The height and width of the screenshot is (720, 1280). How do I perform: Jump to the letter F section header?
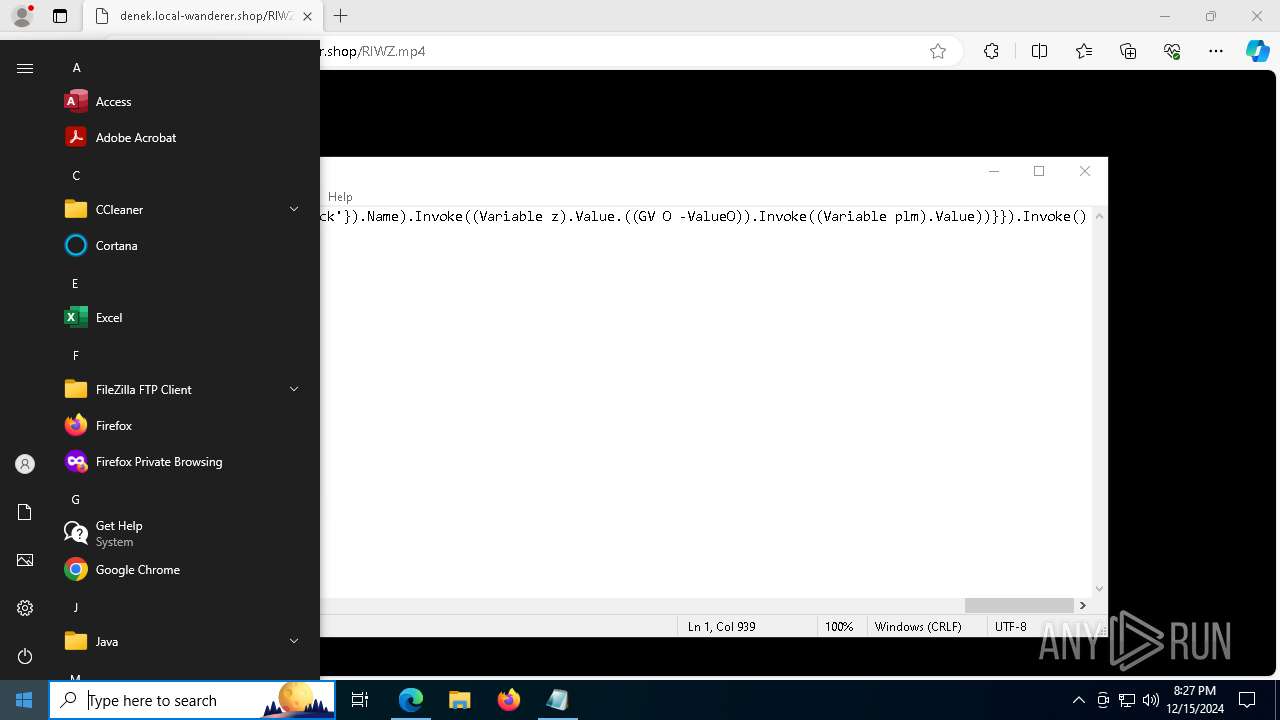(x=75, y=355)
